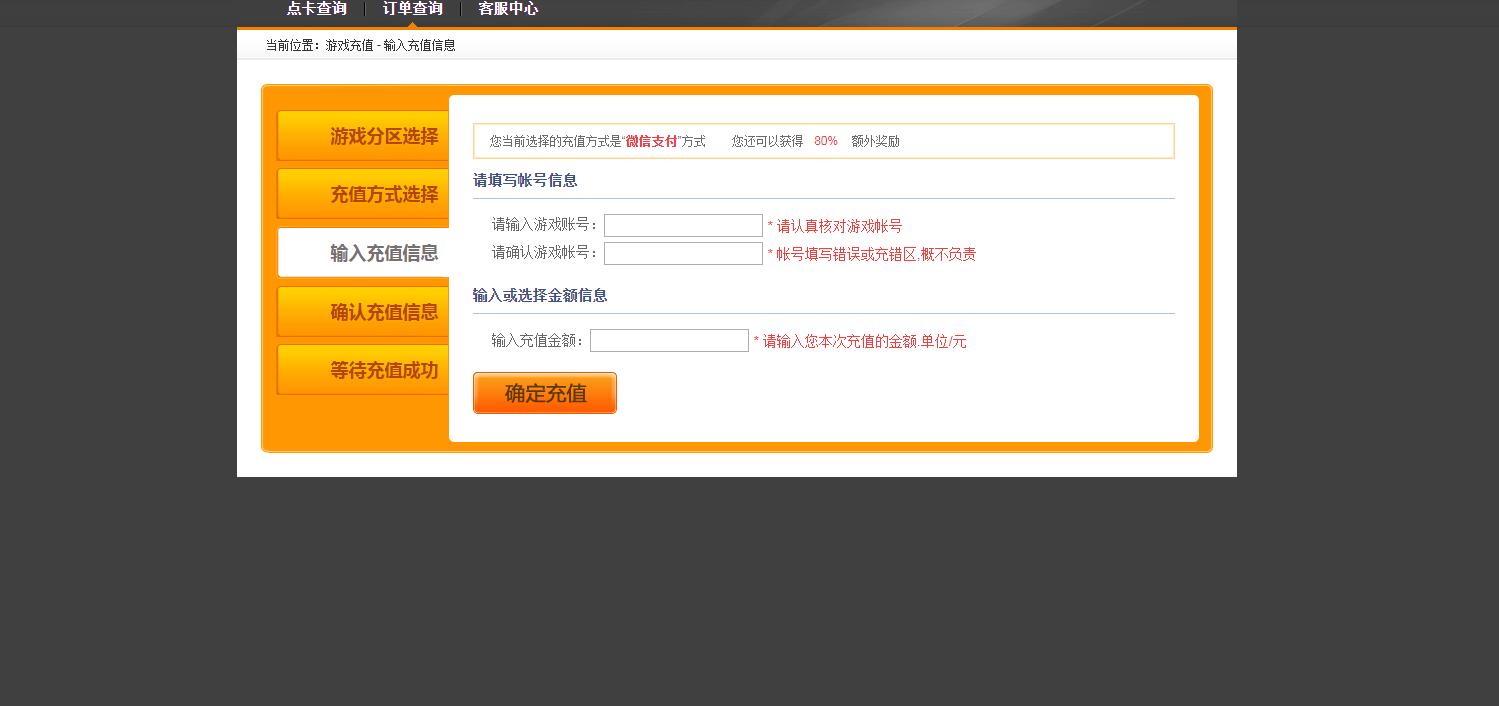Click the 请输入游戏账号 input field
Image resolution: width=1499 pixels, height=706 pixels.
point(683,226)
